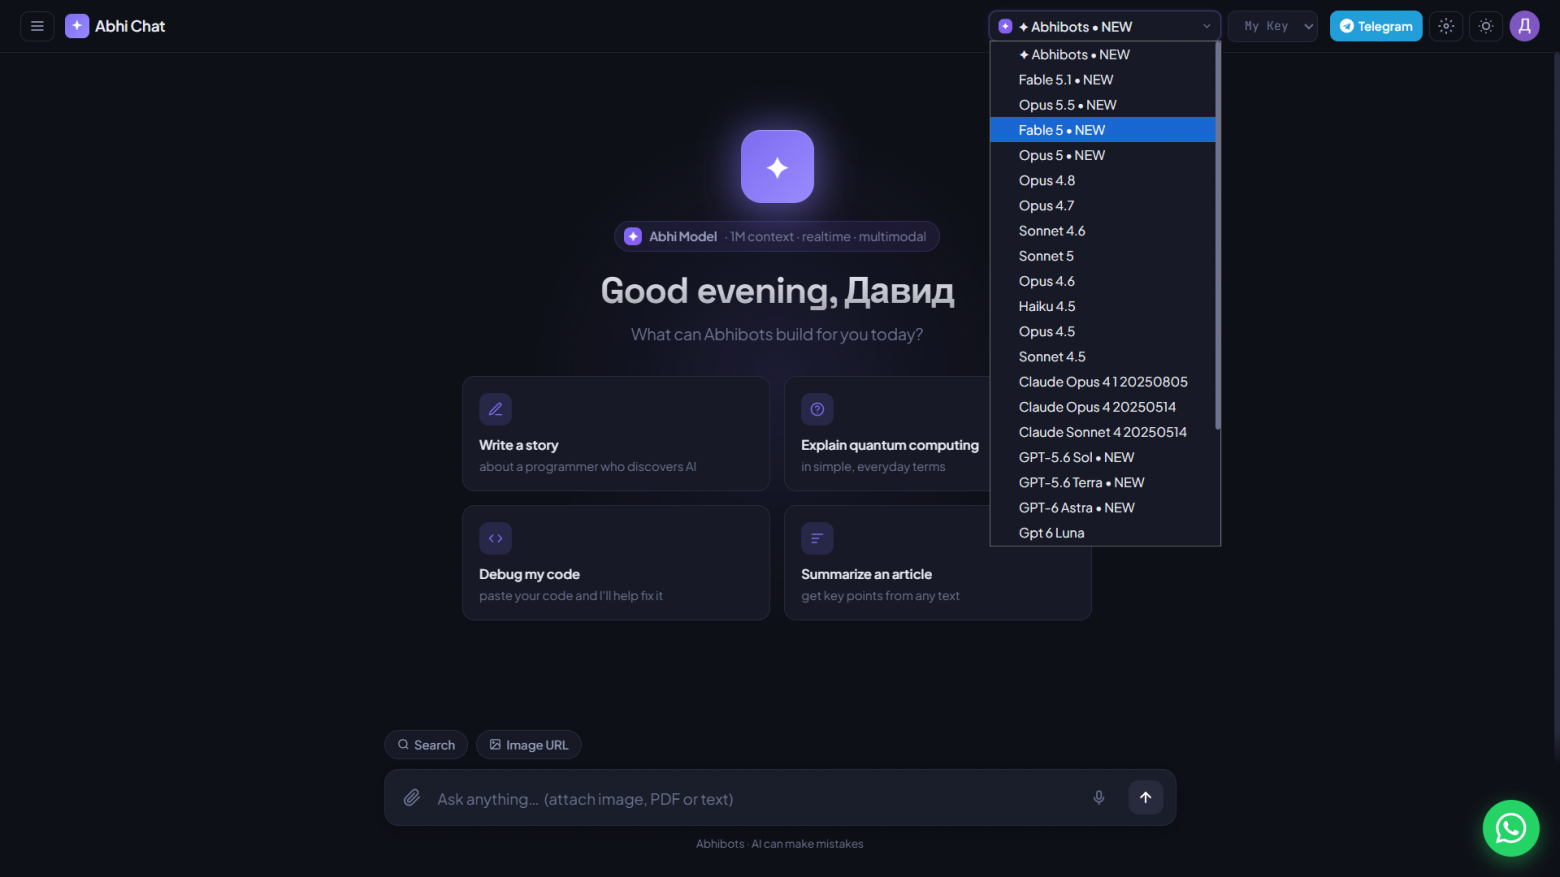The width and height of the screenshot is (1560, 877).
Task: Open the Write a story suggestion card
Action: pyautogui.click(x=616, y=433)
